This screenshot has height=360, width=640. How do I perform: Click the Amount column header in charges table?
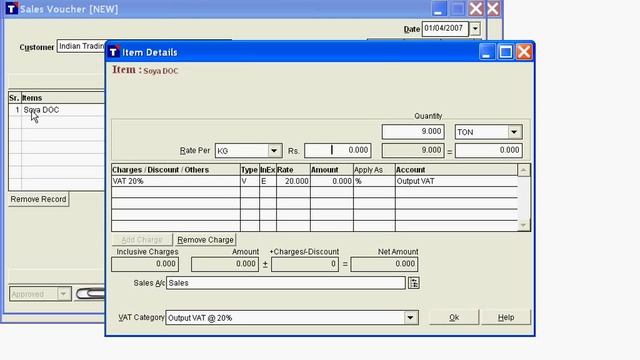(x=331, y=170)
